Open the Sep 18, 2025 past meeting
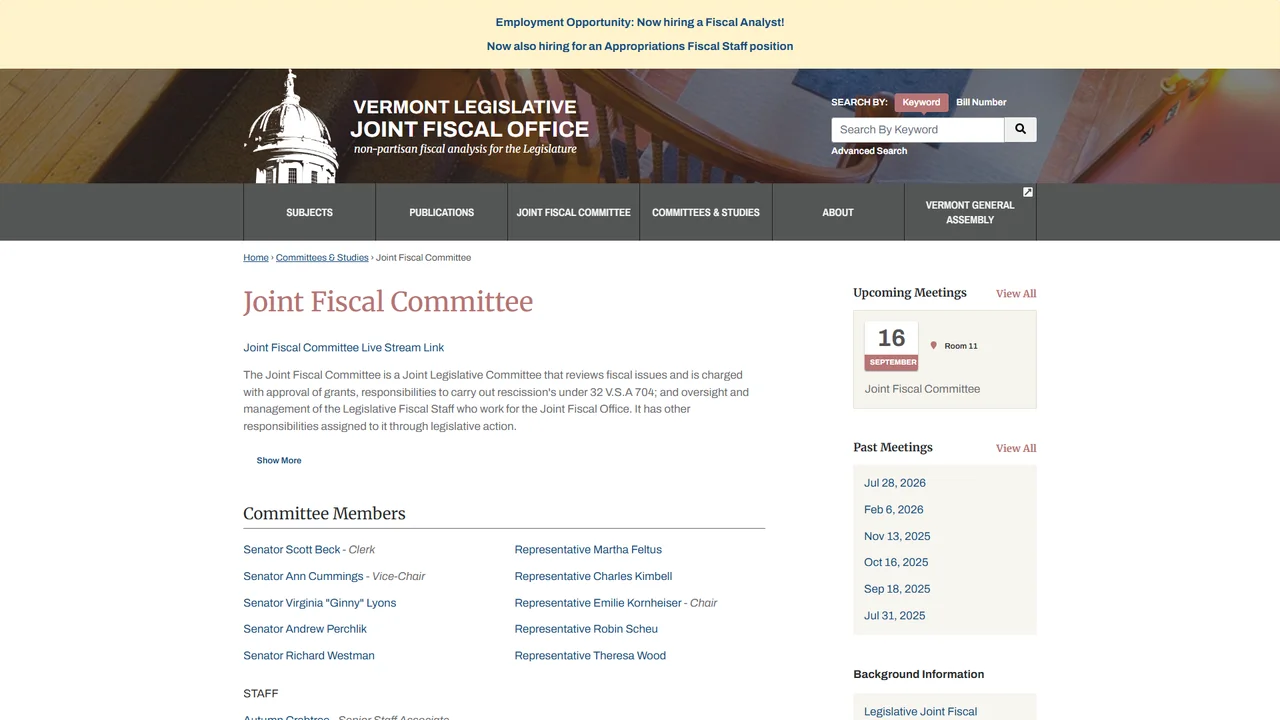The width and height of the screenshot is (1280, 720). click(897, 589)
